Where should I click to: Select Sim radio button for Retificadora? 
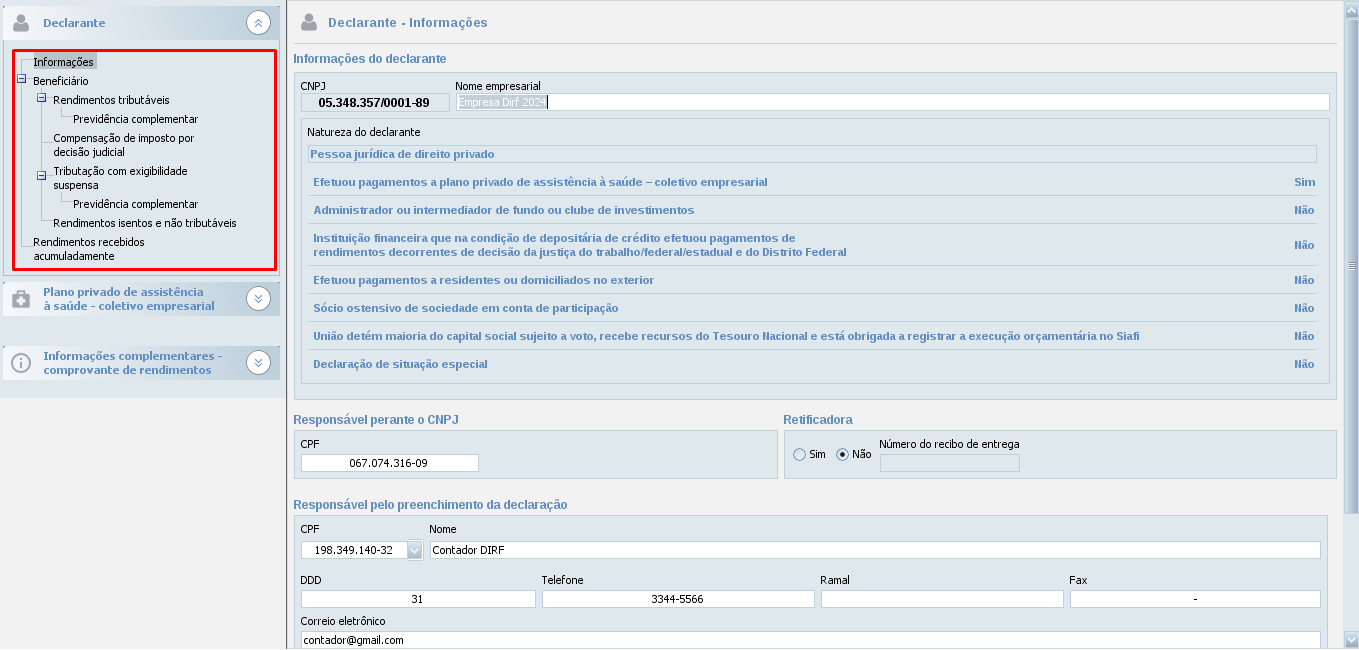799,454
